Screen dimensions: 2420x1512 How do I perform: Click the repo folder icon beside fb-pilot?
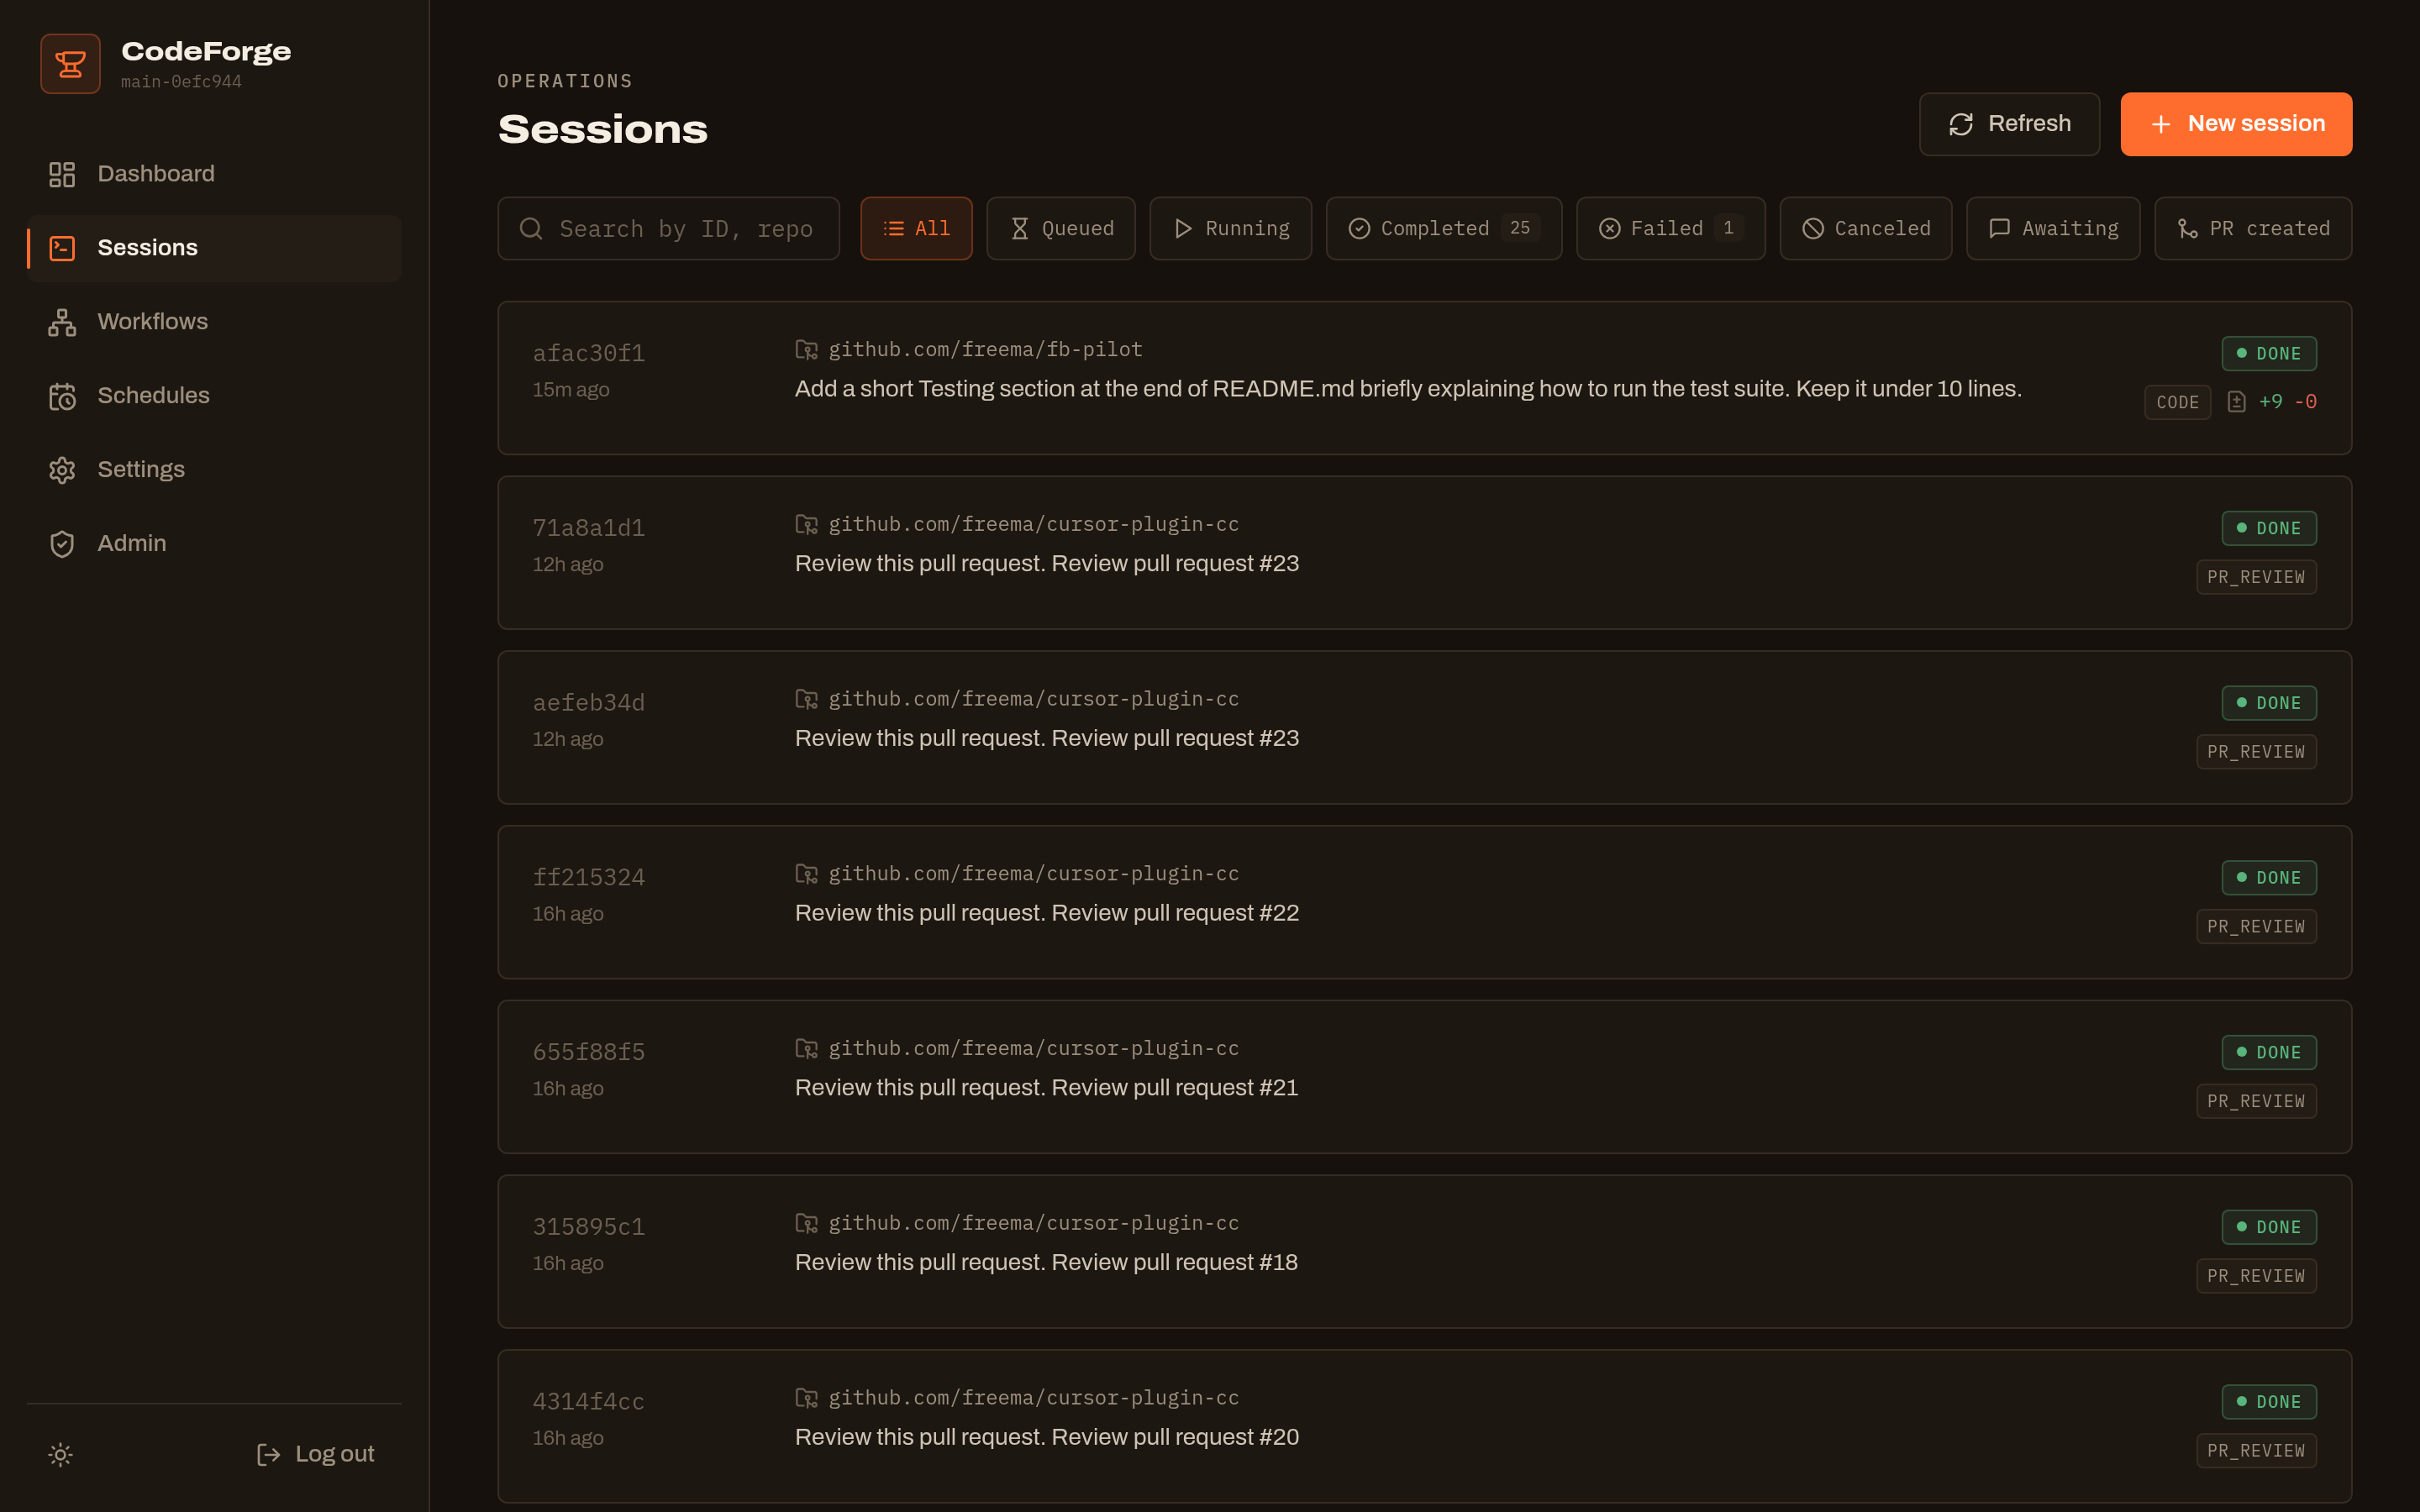click(806, 350)
